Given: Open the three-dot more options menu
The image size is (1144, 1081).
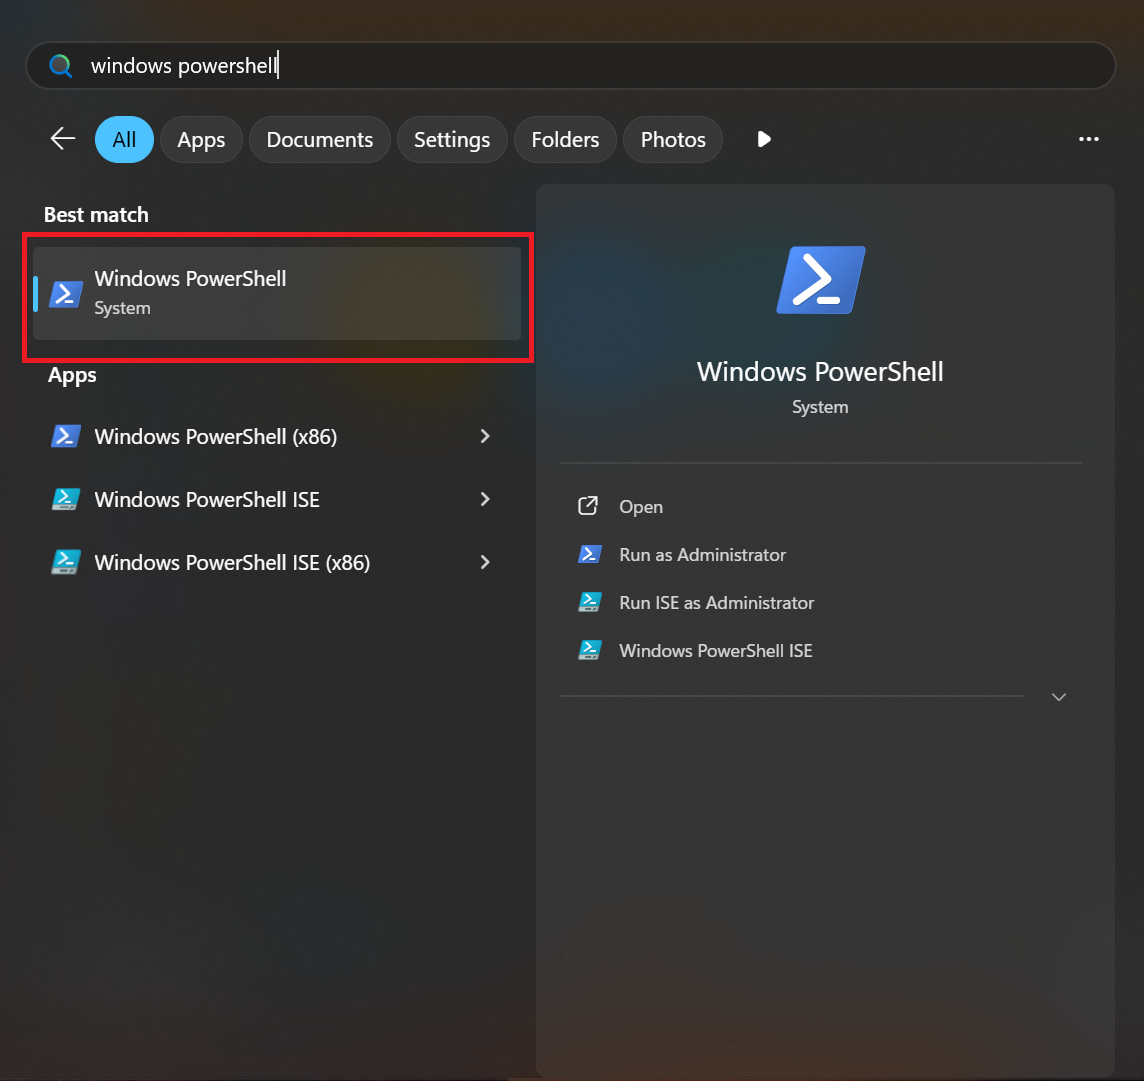Looking at the screenshot, I should click(x=1089, y=139).
